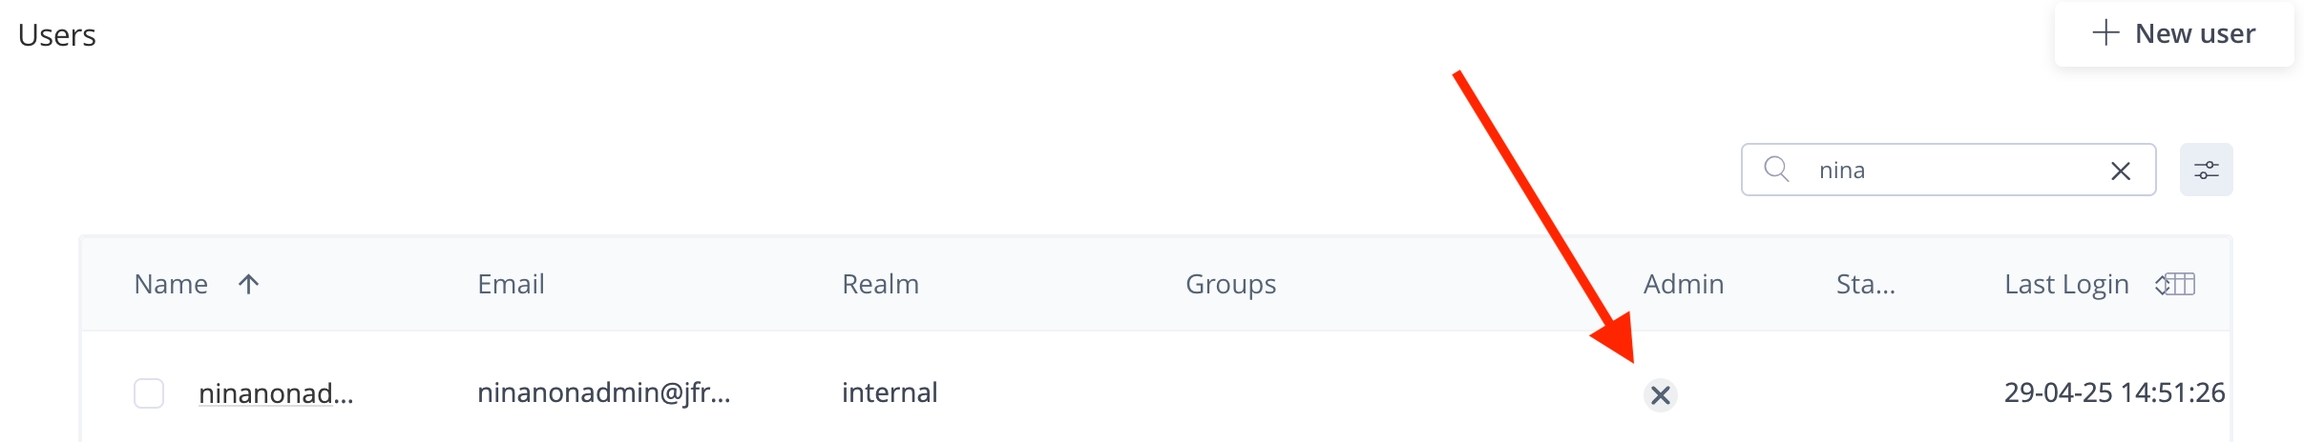Click the Last Login column header
Viewport: 2304px width, 442px height.
2066,285
